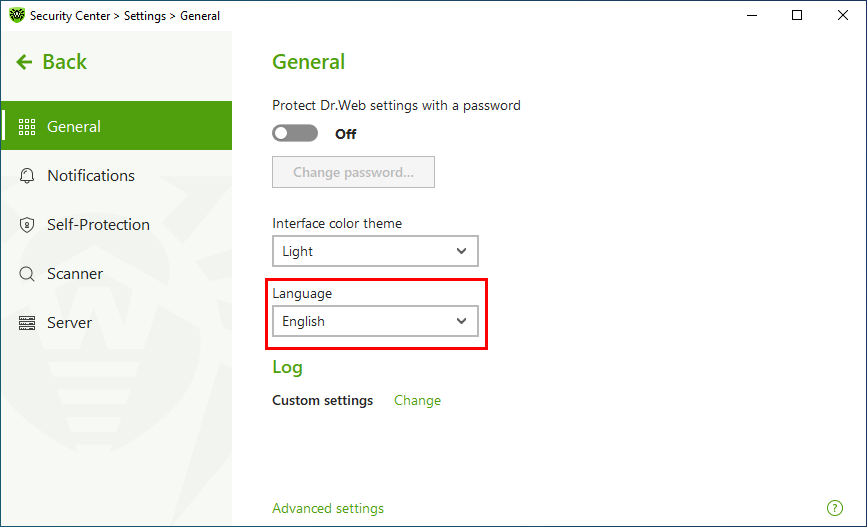The width and height of the screenshot is (867, 527).
Task: Toggle password protection switch on
Action: [x=295, y=133]
